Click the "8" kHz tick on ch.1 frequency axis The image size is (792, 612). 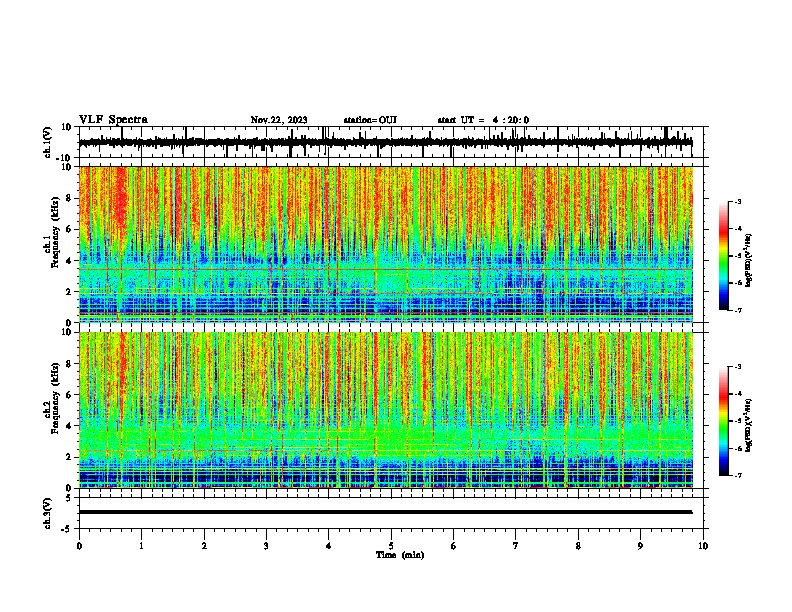[71, 198]
